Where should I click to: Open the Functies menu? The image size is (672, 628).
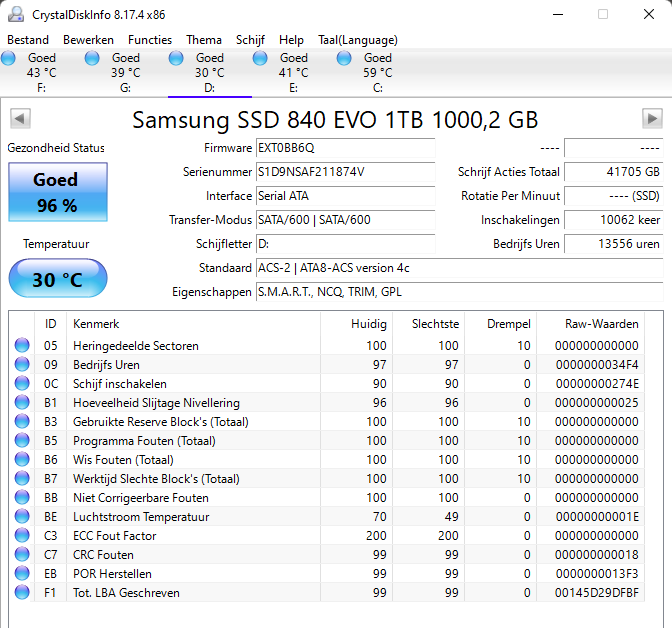point(150,40)
